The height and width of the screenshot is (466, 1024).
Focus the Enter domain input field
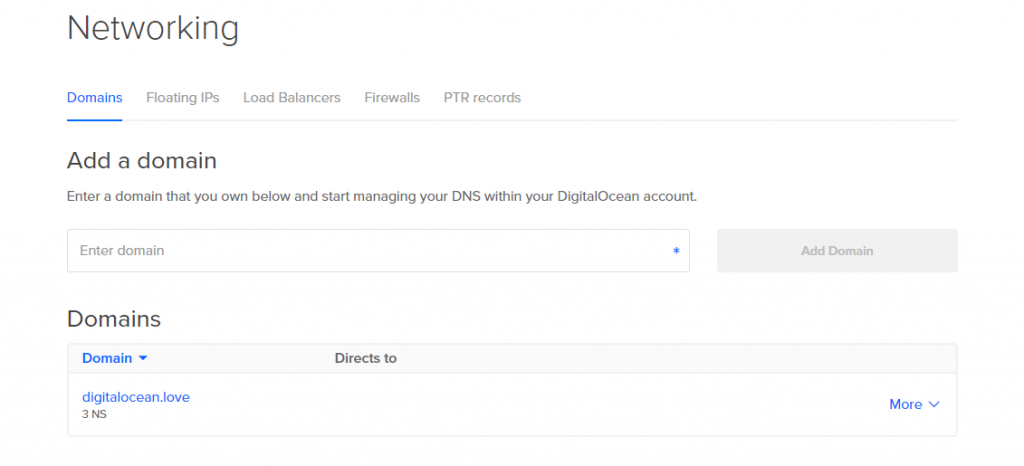370,251
